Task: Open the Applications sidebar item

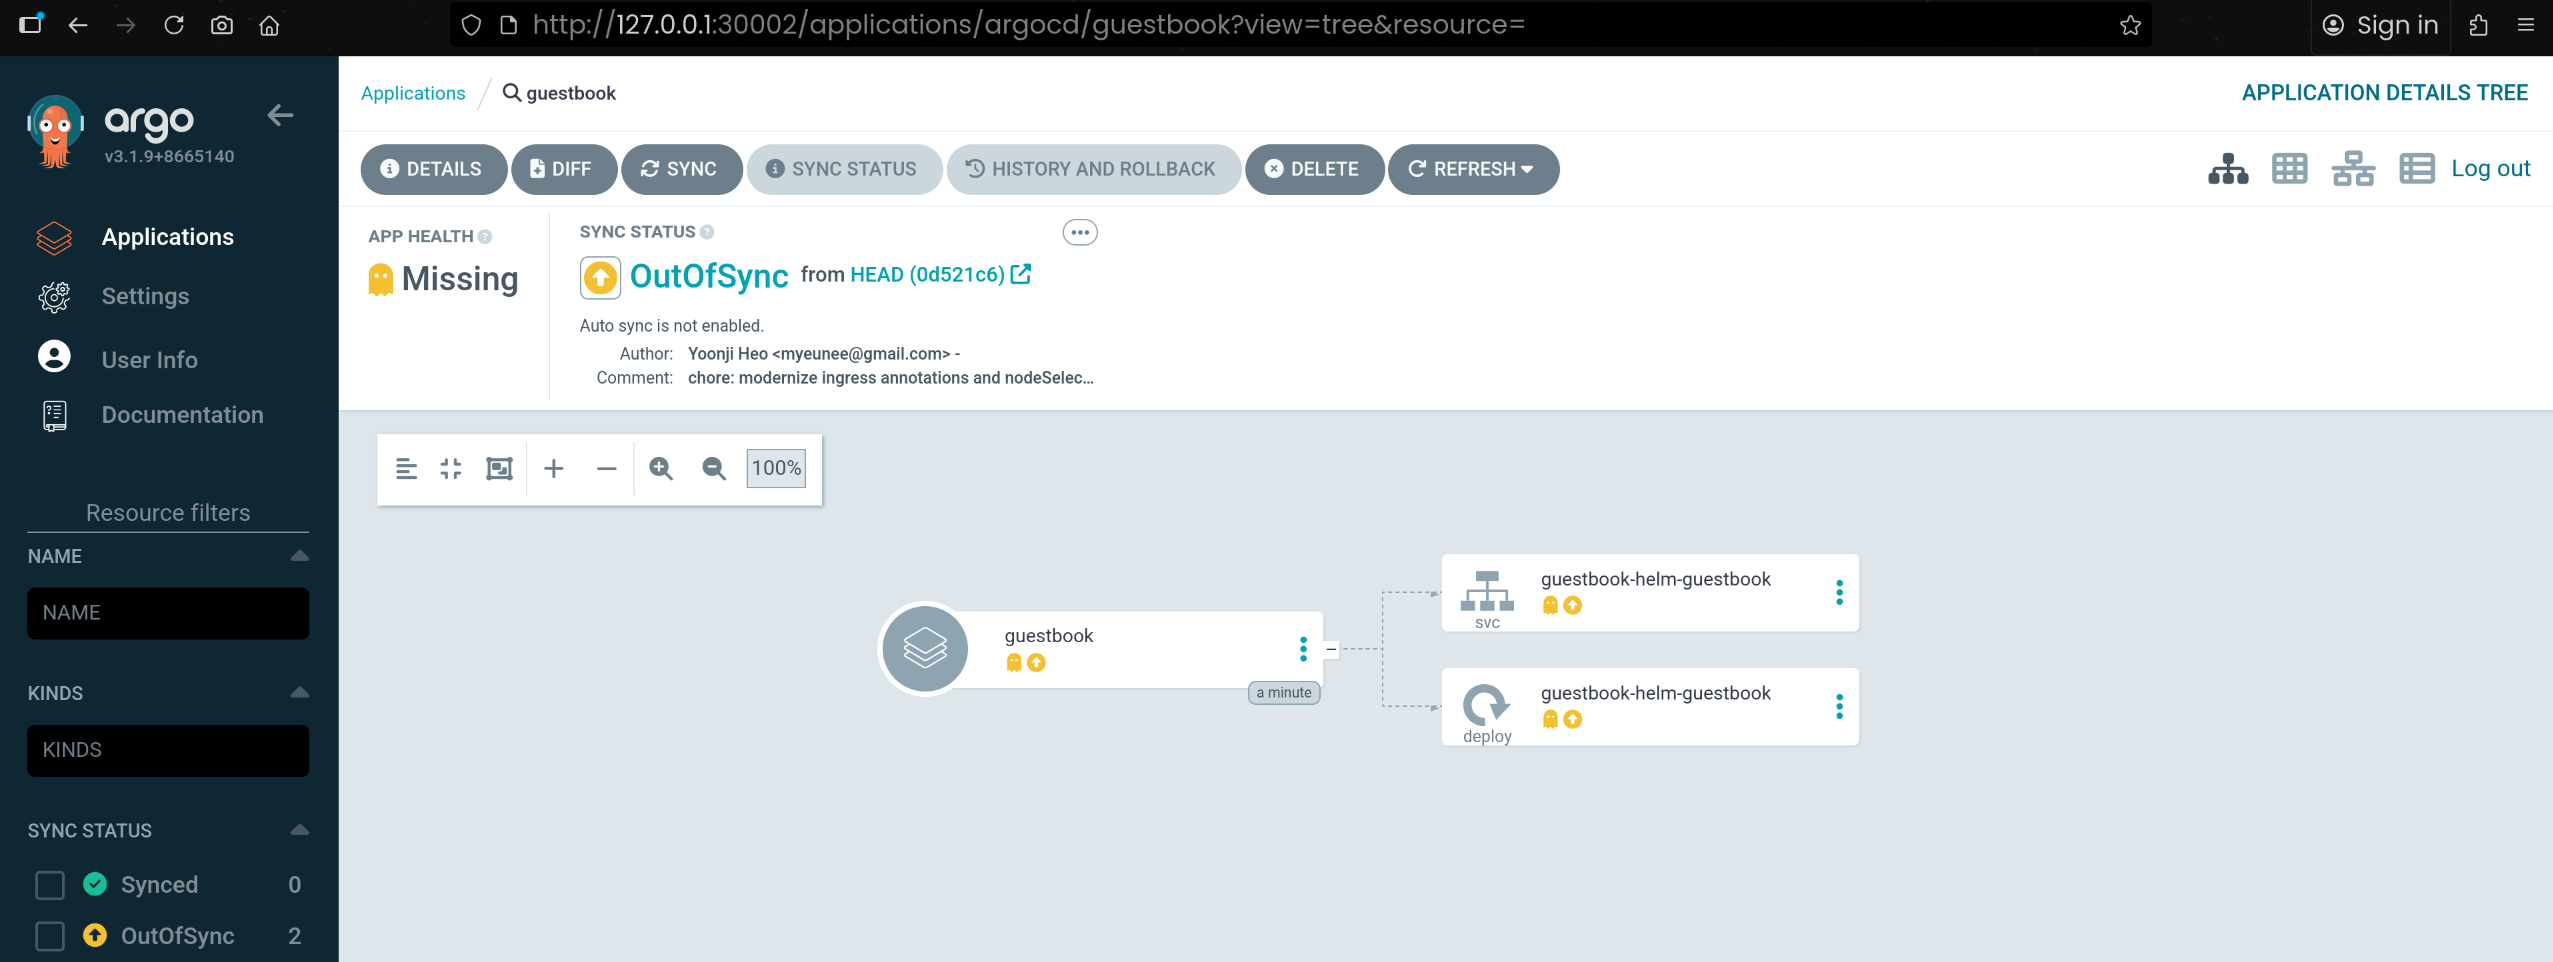Action: 168,237
